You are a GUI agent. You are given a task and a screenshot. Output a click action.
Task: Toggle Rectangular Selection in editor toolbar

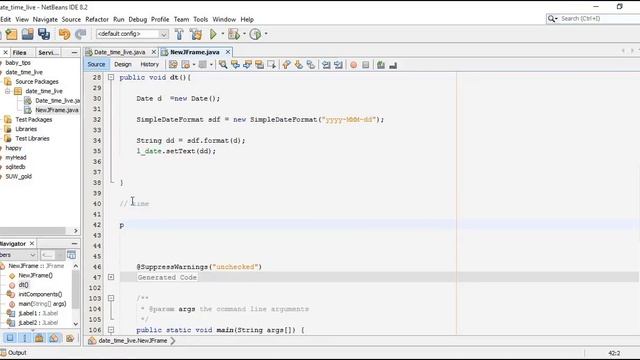pyautogui.click(x=271, y=65)
